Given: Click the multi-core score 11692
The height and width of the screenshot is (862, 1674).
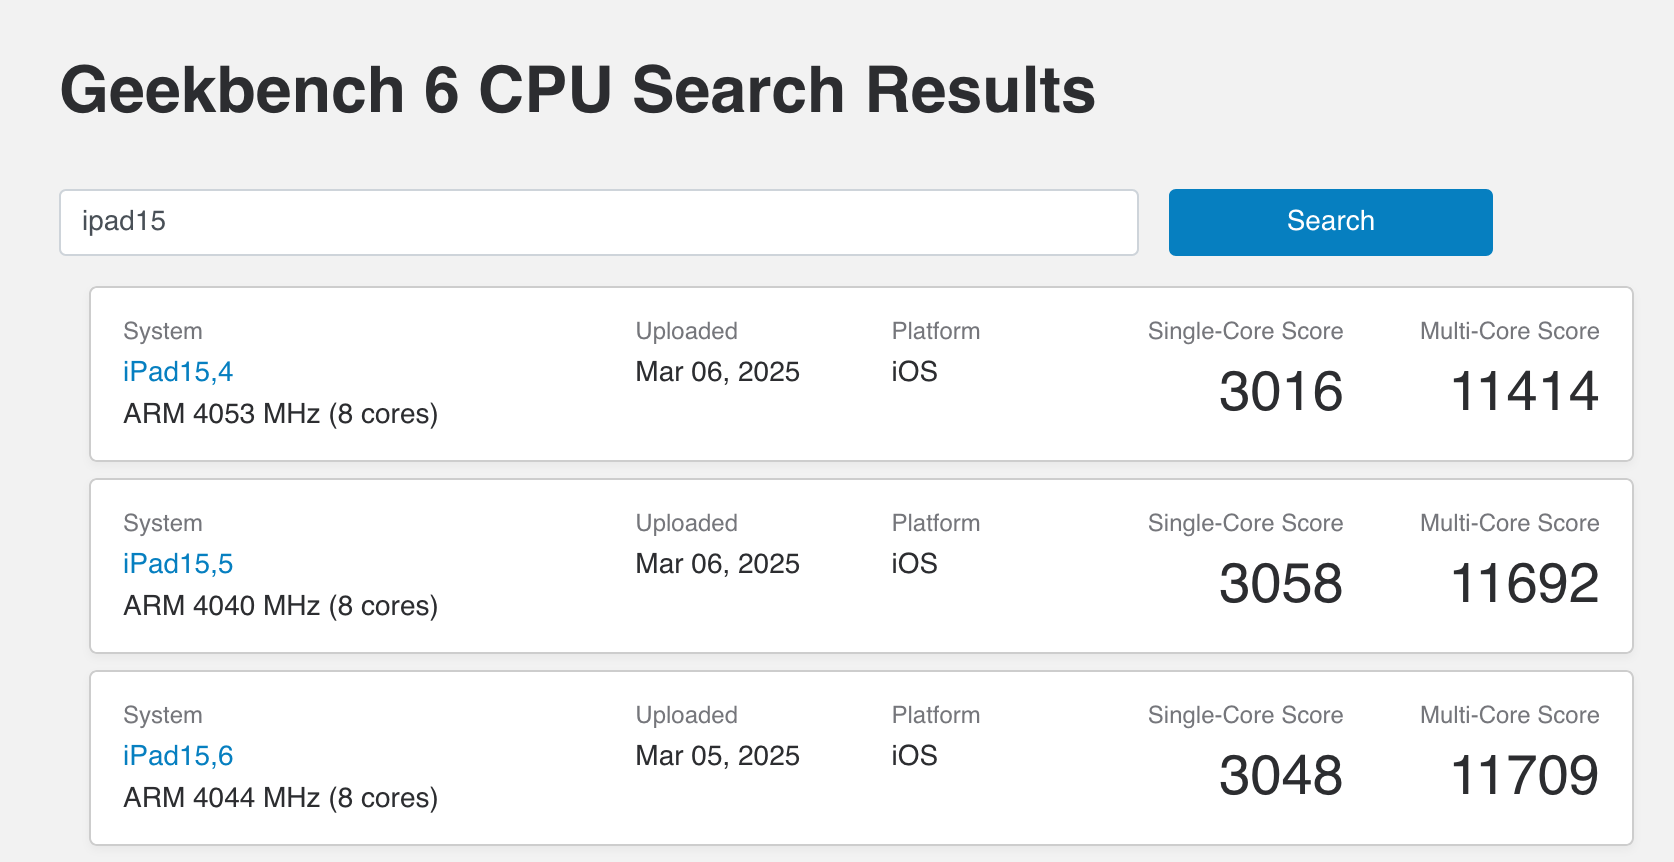Looking at the screenshot, I should click(1524, 583).
